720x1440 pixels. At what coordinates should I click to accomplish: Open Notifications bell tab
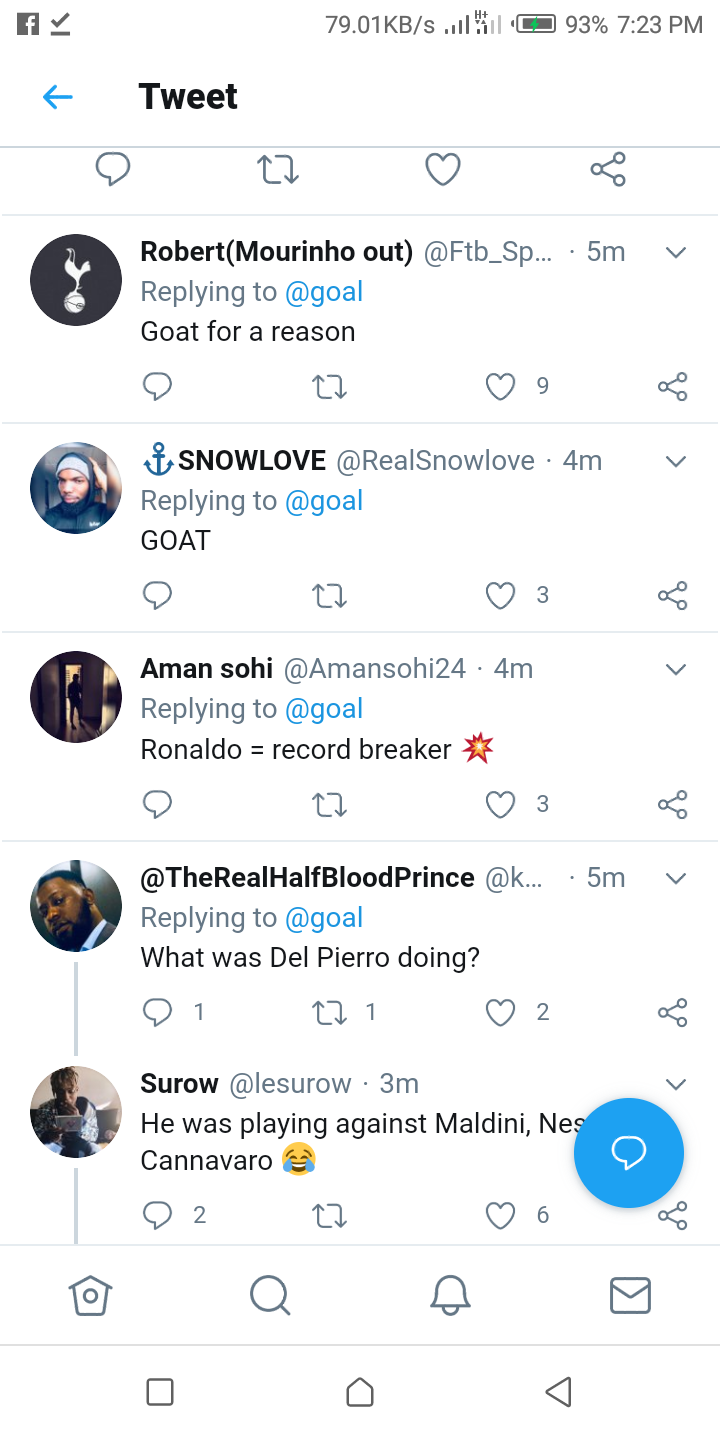coord(450,1296)
